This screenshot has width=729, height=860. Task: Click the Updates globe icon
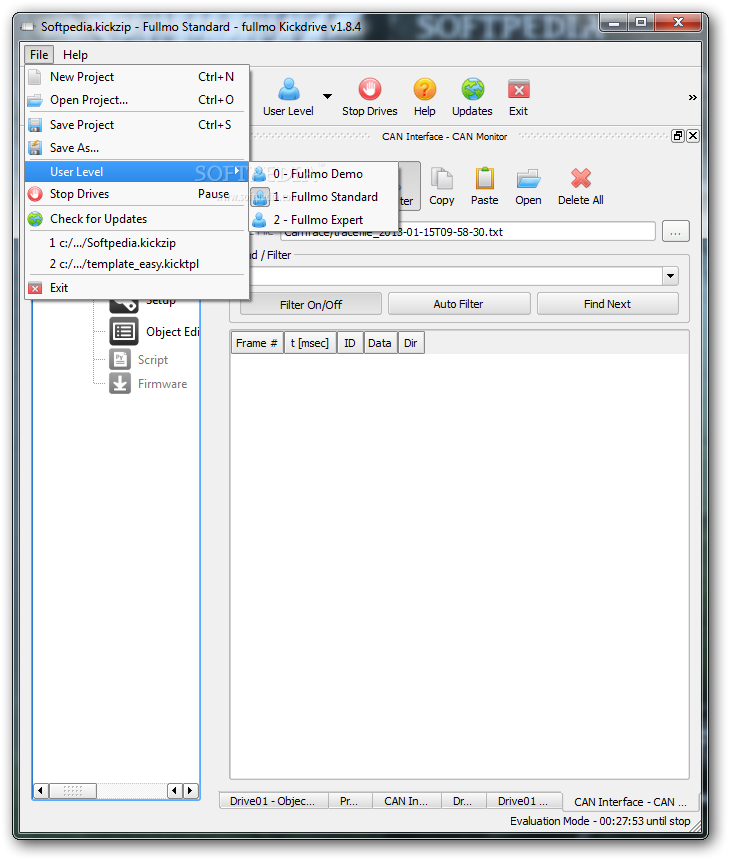tap(472, 89)
